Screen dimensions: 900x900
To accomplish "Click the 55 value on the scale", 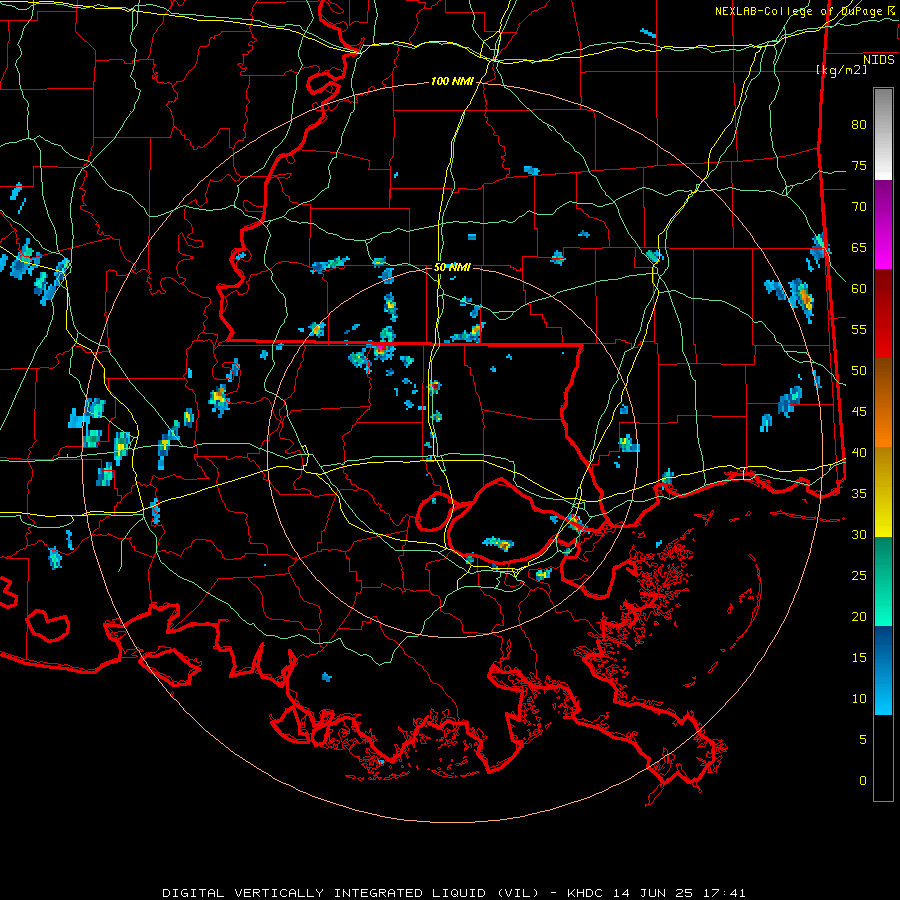I will [859, 330].
